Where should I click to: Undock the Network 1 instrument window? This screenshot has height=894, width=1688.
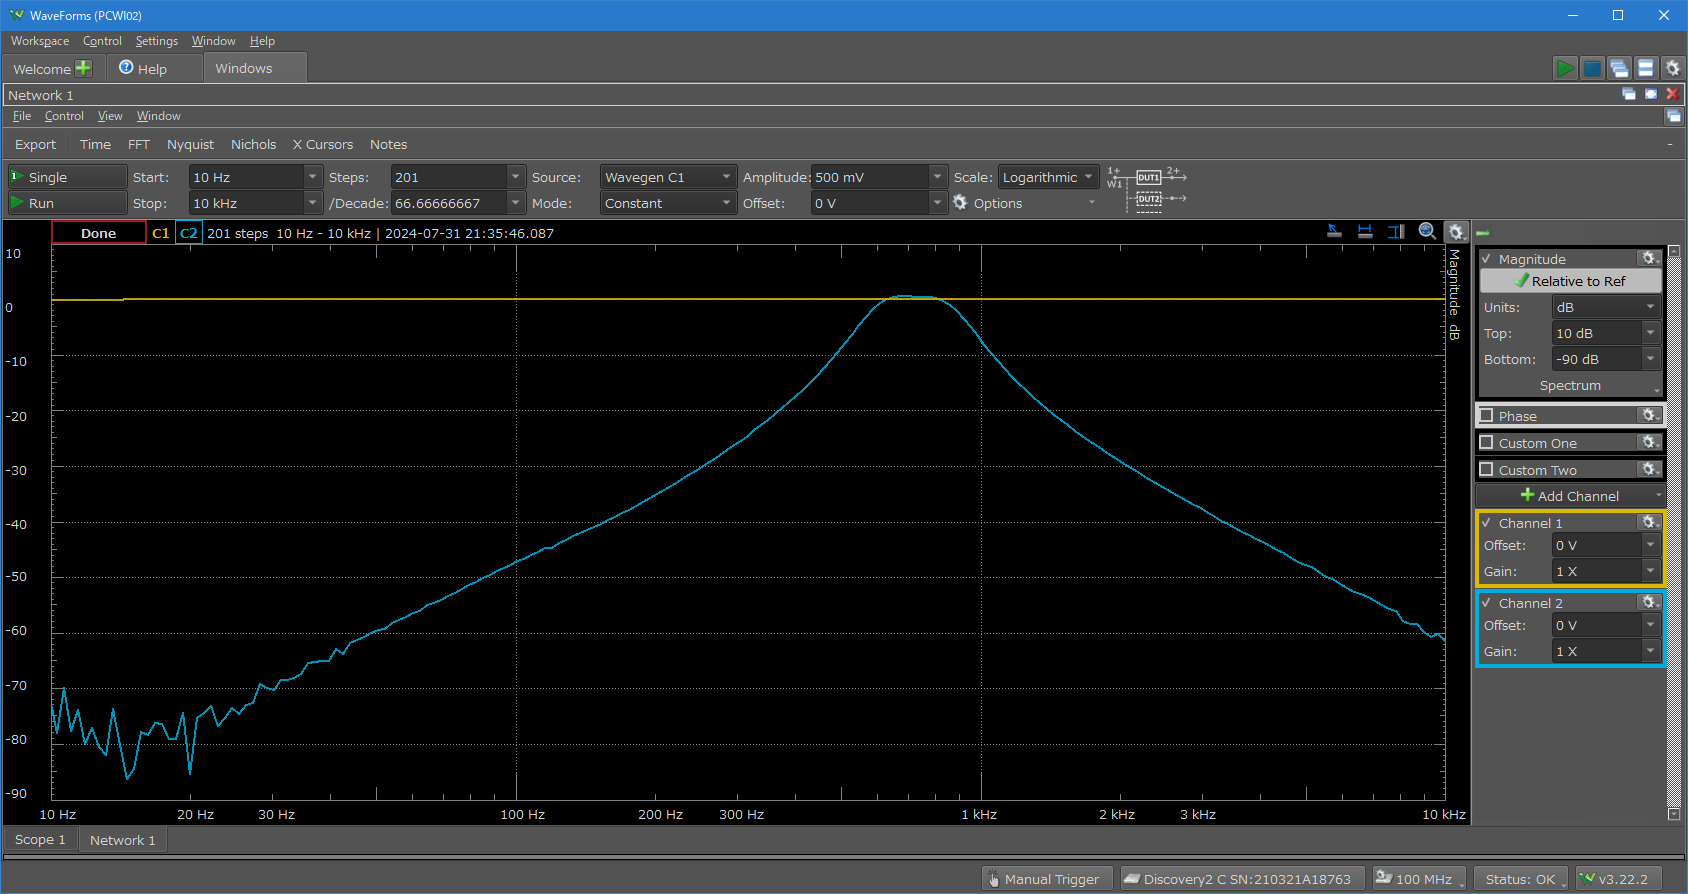[x=1629, y=94]
